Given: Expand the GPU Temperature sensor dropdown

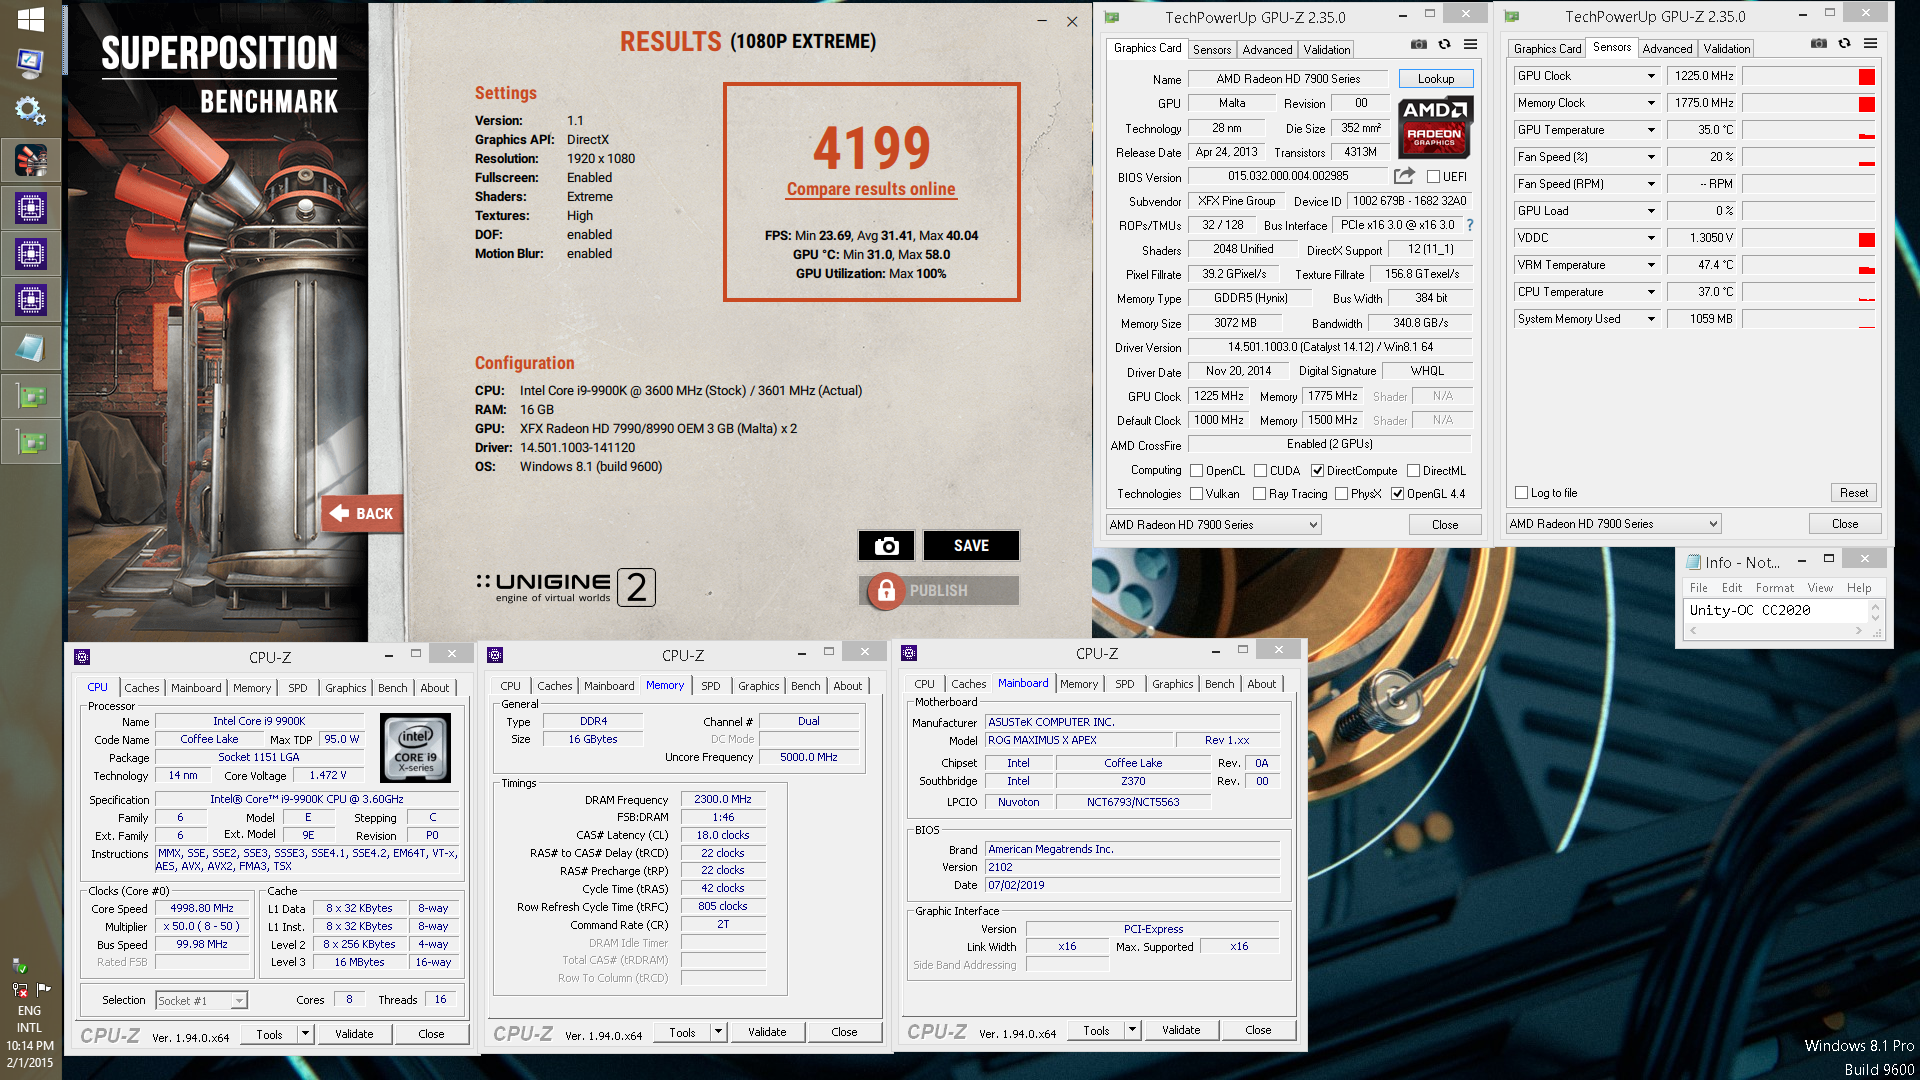Looking at the screenshot, I should click(1651, 130).
